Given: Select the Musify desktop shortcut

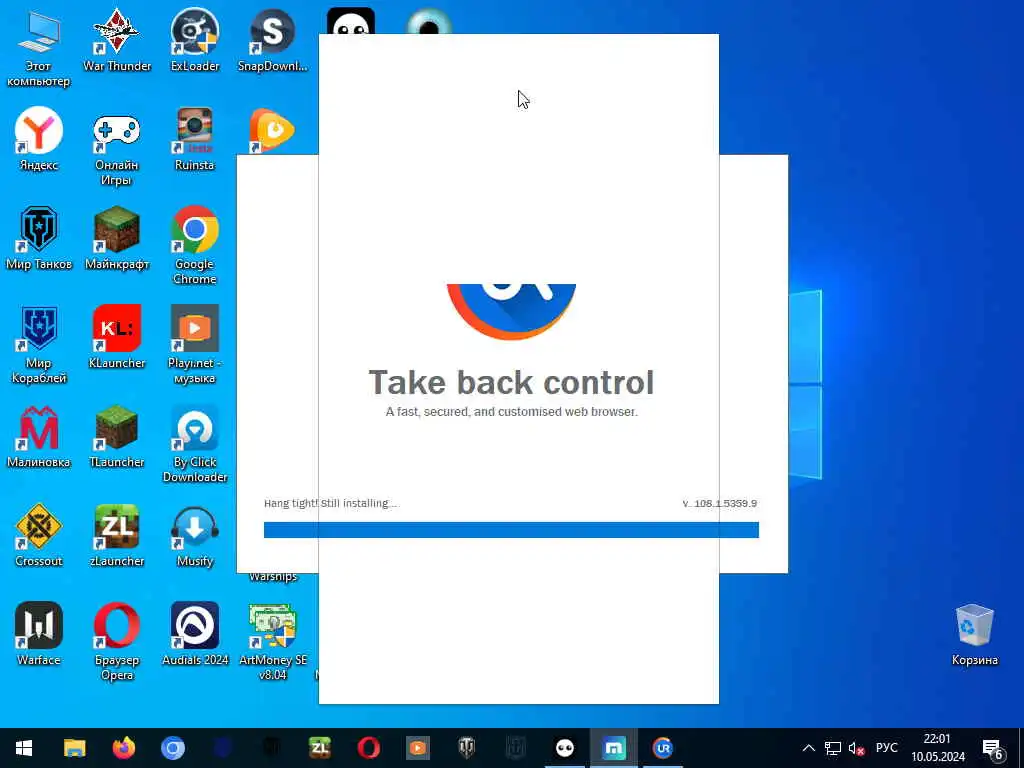Looking at the screenshot, I should click(195, 536).
